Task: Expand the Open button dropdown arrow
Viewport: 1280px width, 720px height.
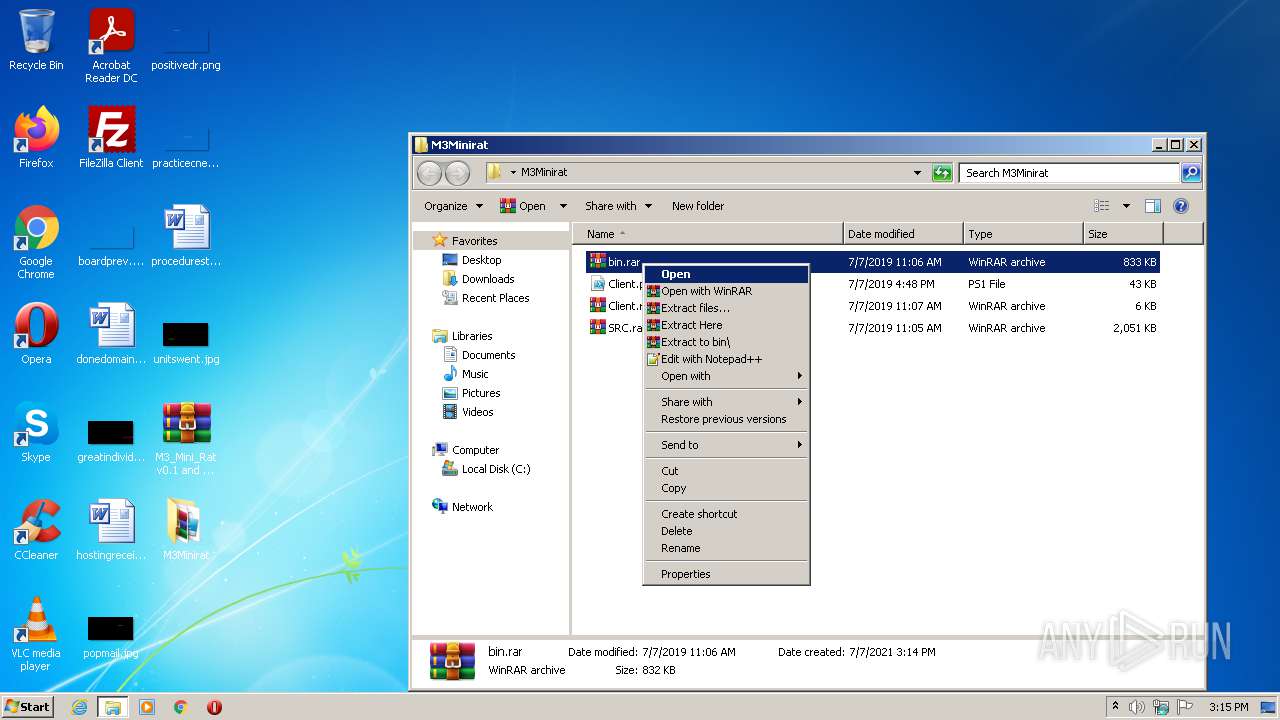Action: click(563, 206)
